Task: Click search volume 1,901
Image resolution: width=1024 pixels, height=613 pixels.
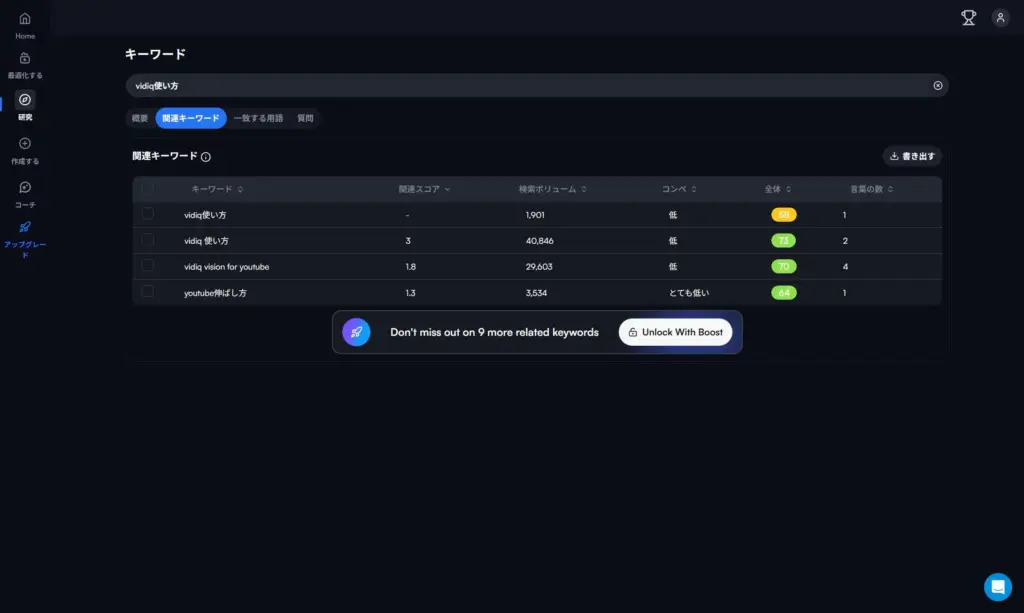Action: 535,215
